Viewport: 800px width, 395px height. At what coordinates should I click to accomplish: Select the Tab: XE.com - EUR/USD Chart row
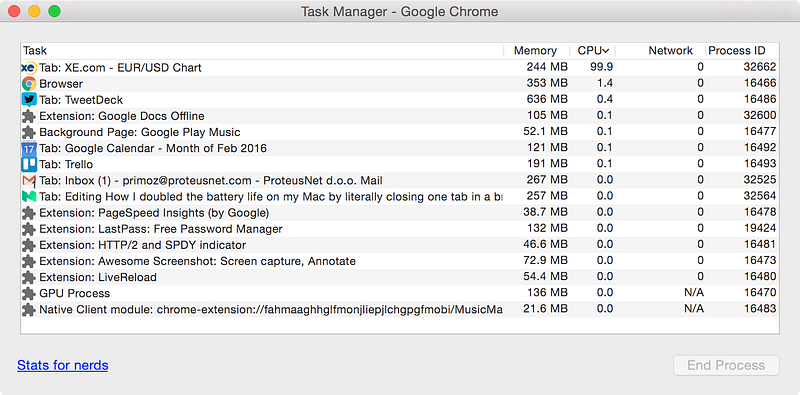coord(399,67)
